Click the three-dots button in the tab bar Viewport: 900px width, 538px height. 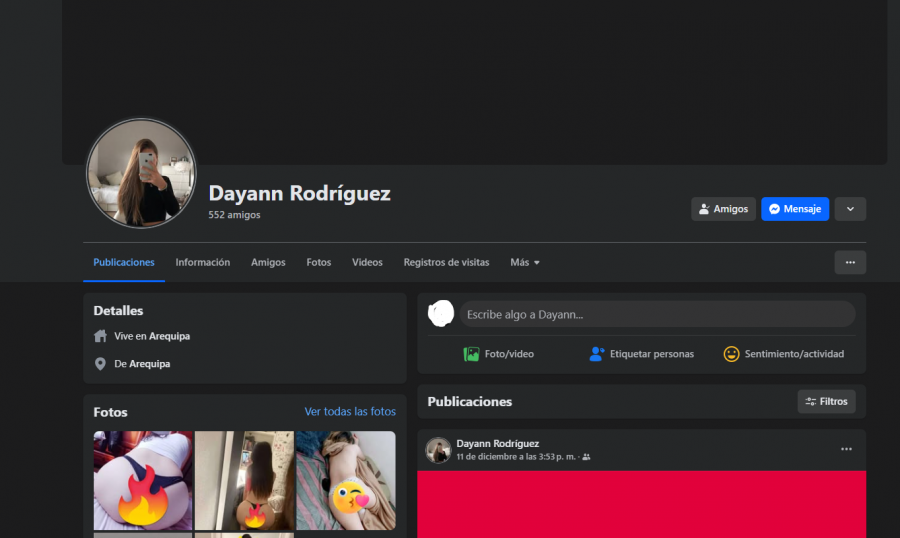(x=850, y=262)
